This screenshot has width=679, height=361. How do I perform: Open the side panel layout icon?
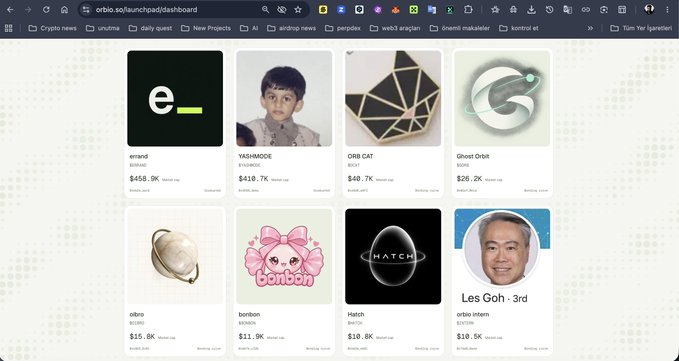[622, 10]
